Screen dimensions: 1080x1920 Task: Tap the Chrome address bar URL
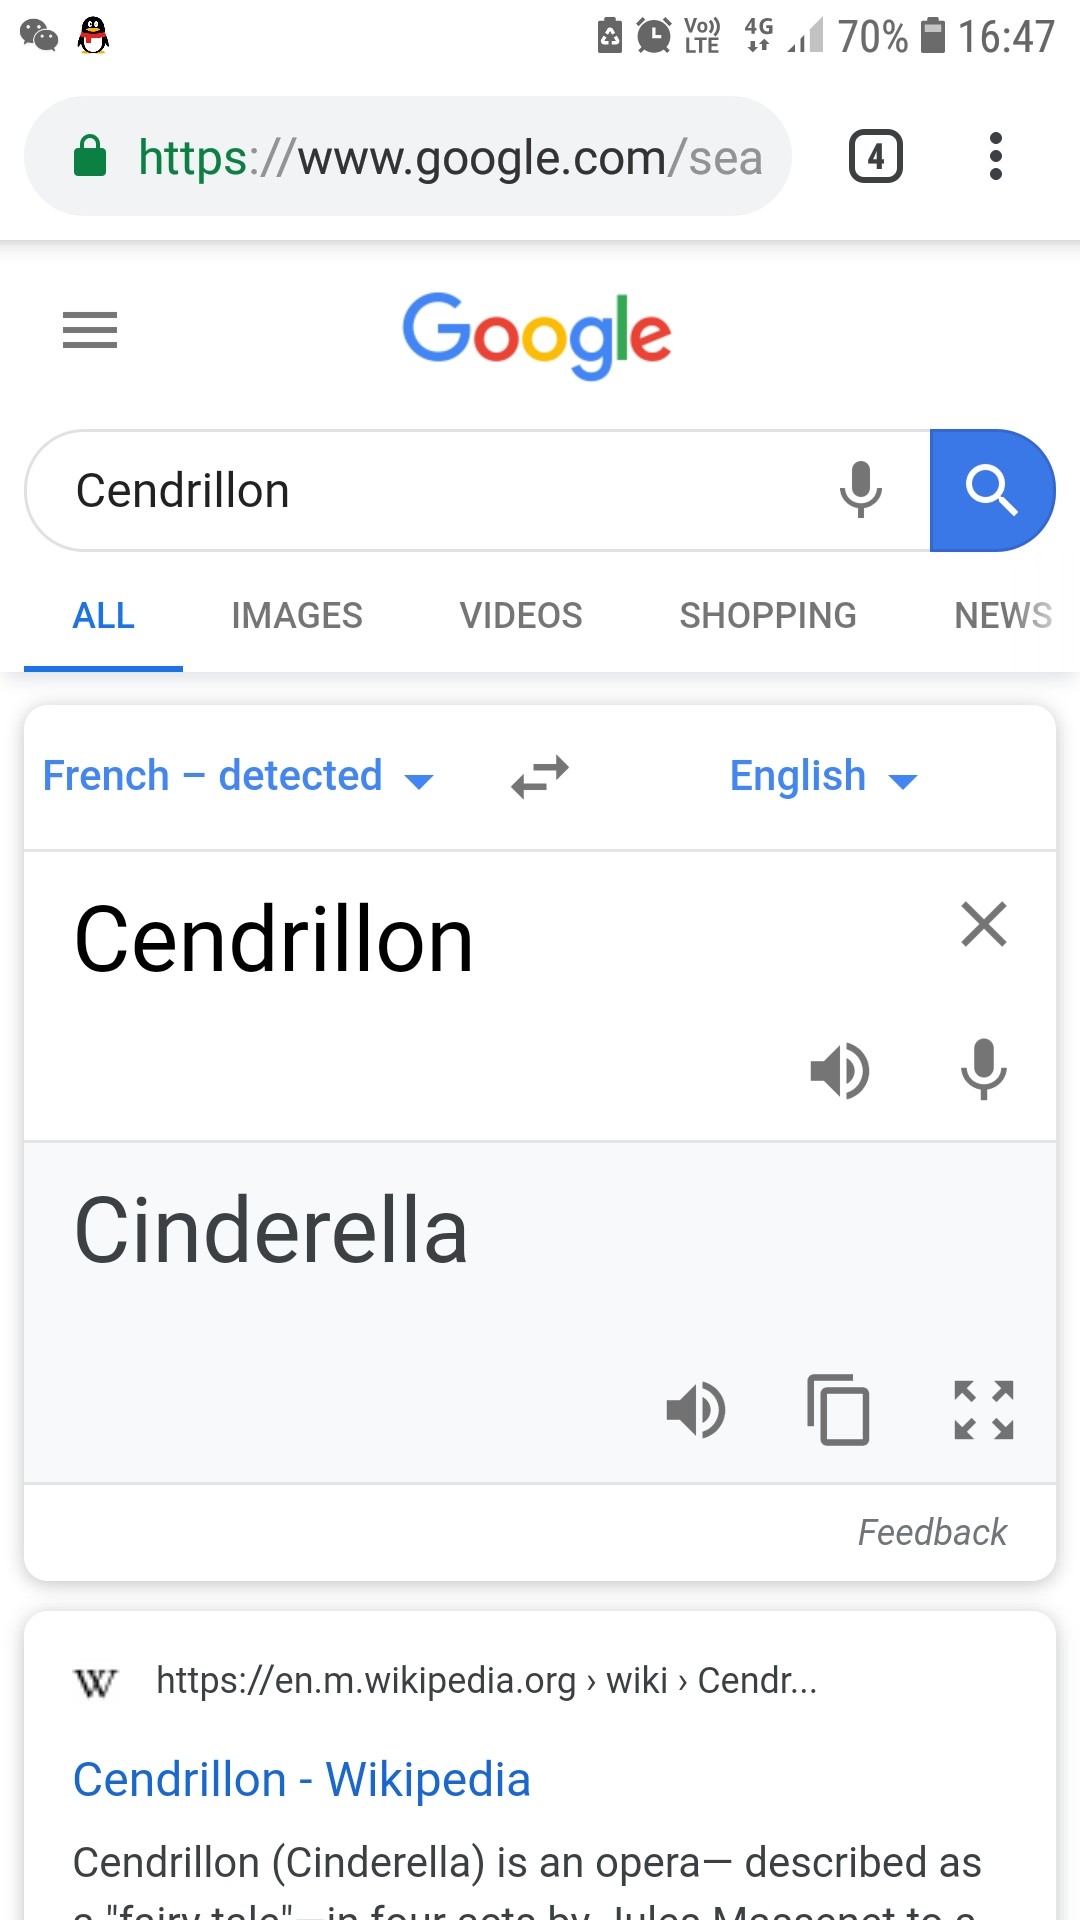coord(450,158)
